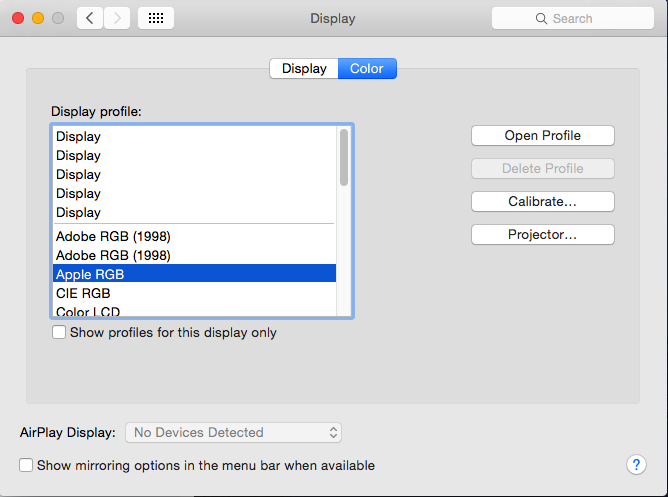
Task: Go back with the left chevron button
Action: (x=90, y=18)
